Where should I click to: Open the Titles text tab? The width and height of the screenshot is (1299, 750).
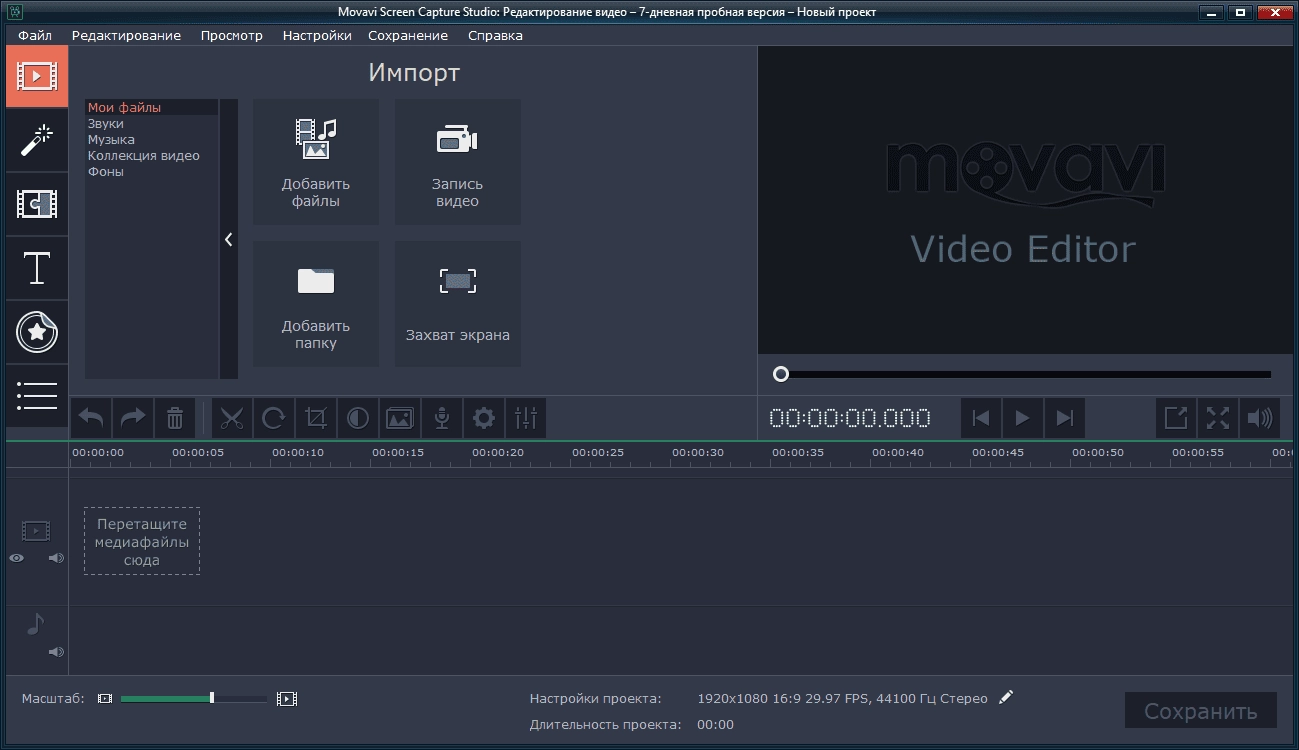coord(37,268)
